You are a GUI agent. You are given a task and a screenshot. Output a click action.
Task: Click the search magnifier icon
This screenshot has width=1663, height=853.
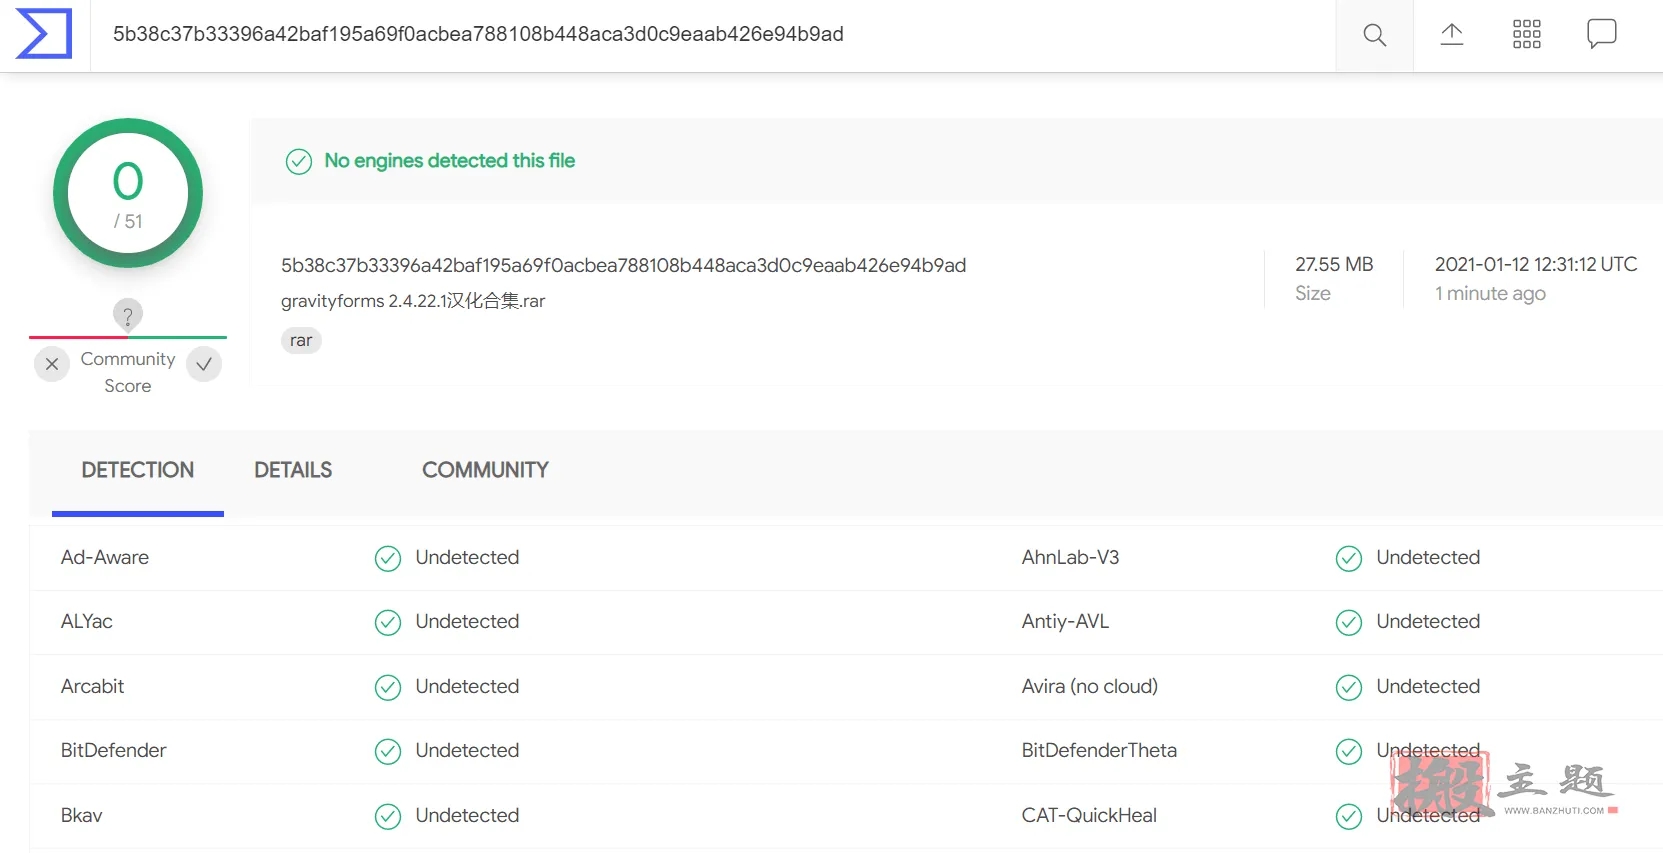point(1375,35)
